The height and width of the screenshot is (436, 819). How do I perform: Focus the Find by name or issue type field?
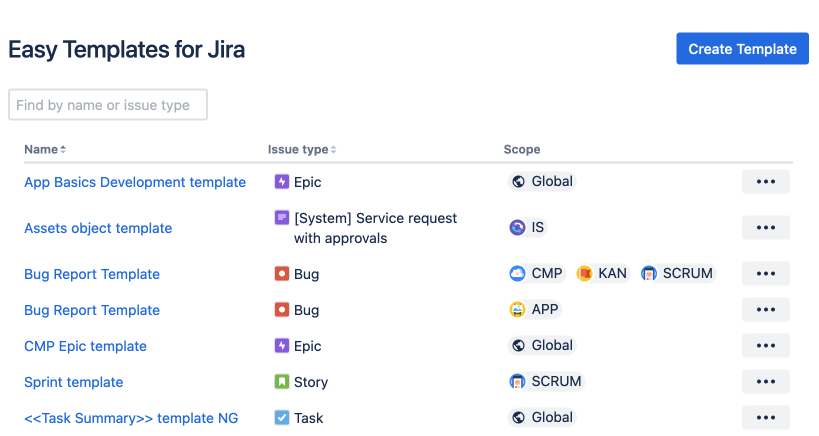point(108,105)
